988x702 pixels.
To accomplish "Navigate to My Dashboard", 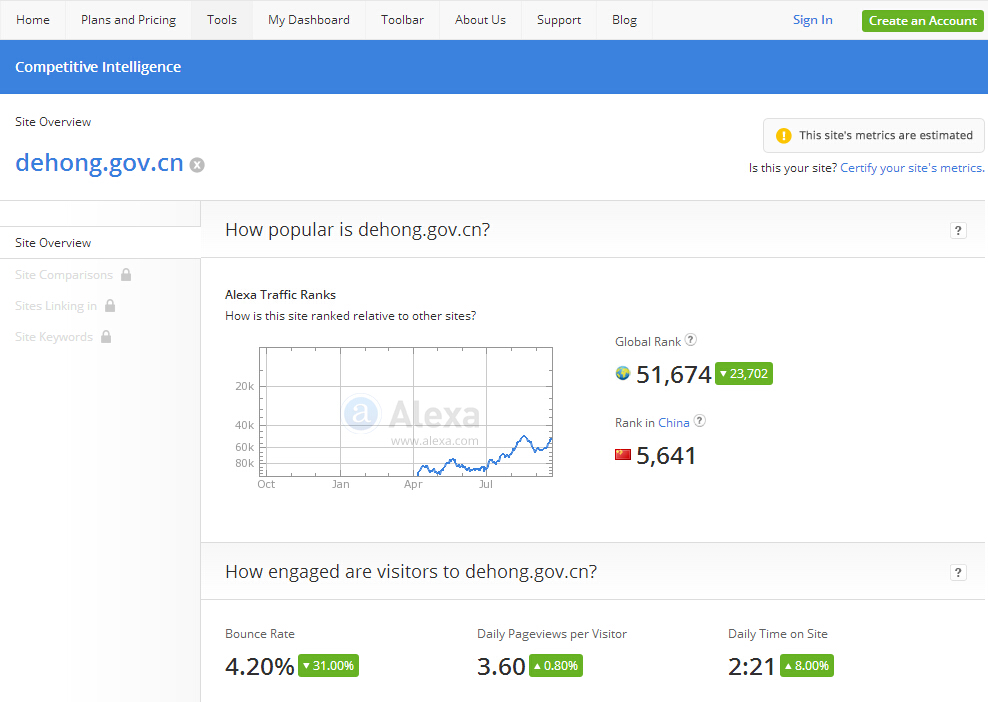I will [x=309, y=20].
